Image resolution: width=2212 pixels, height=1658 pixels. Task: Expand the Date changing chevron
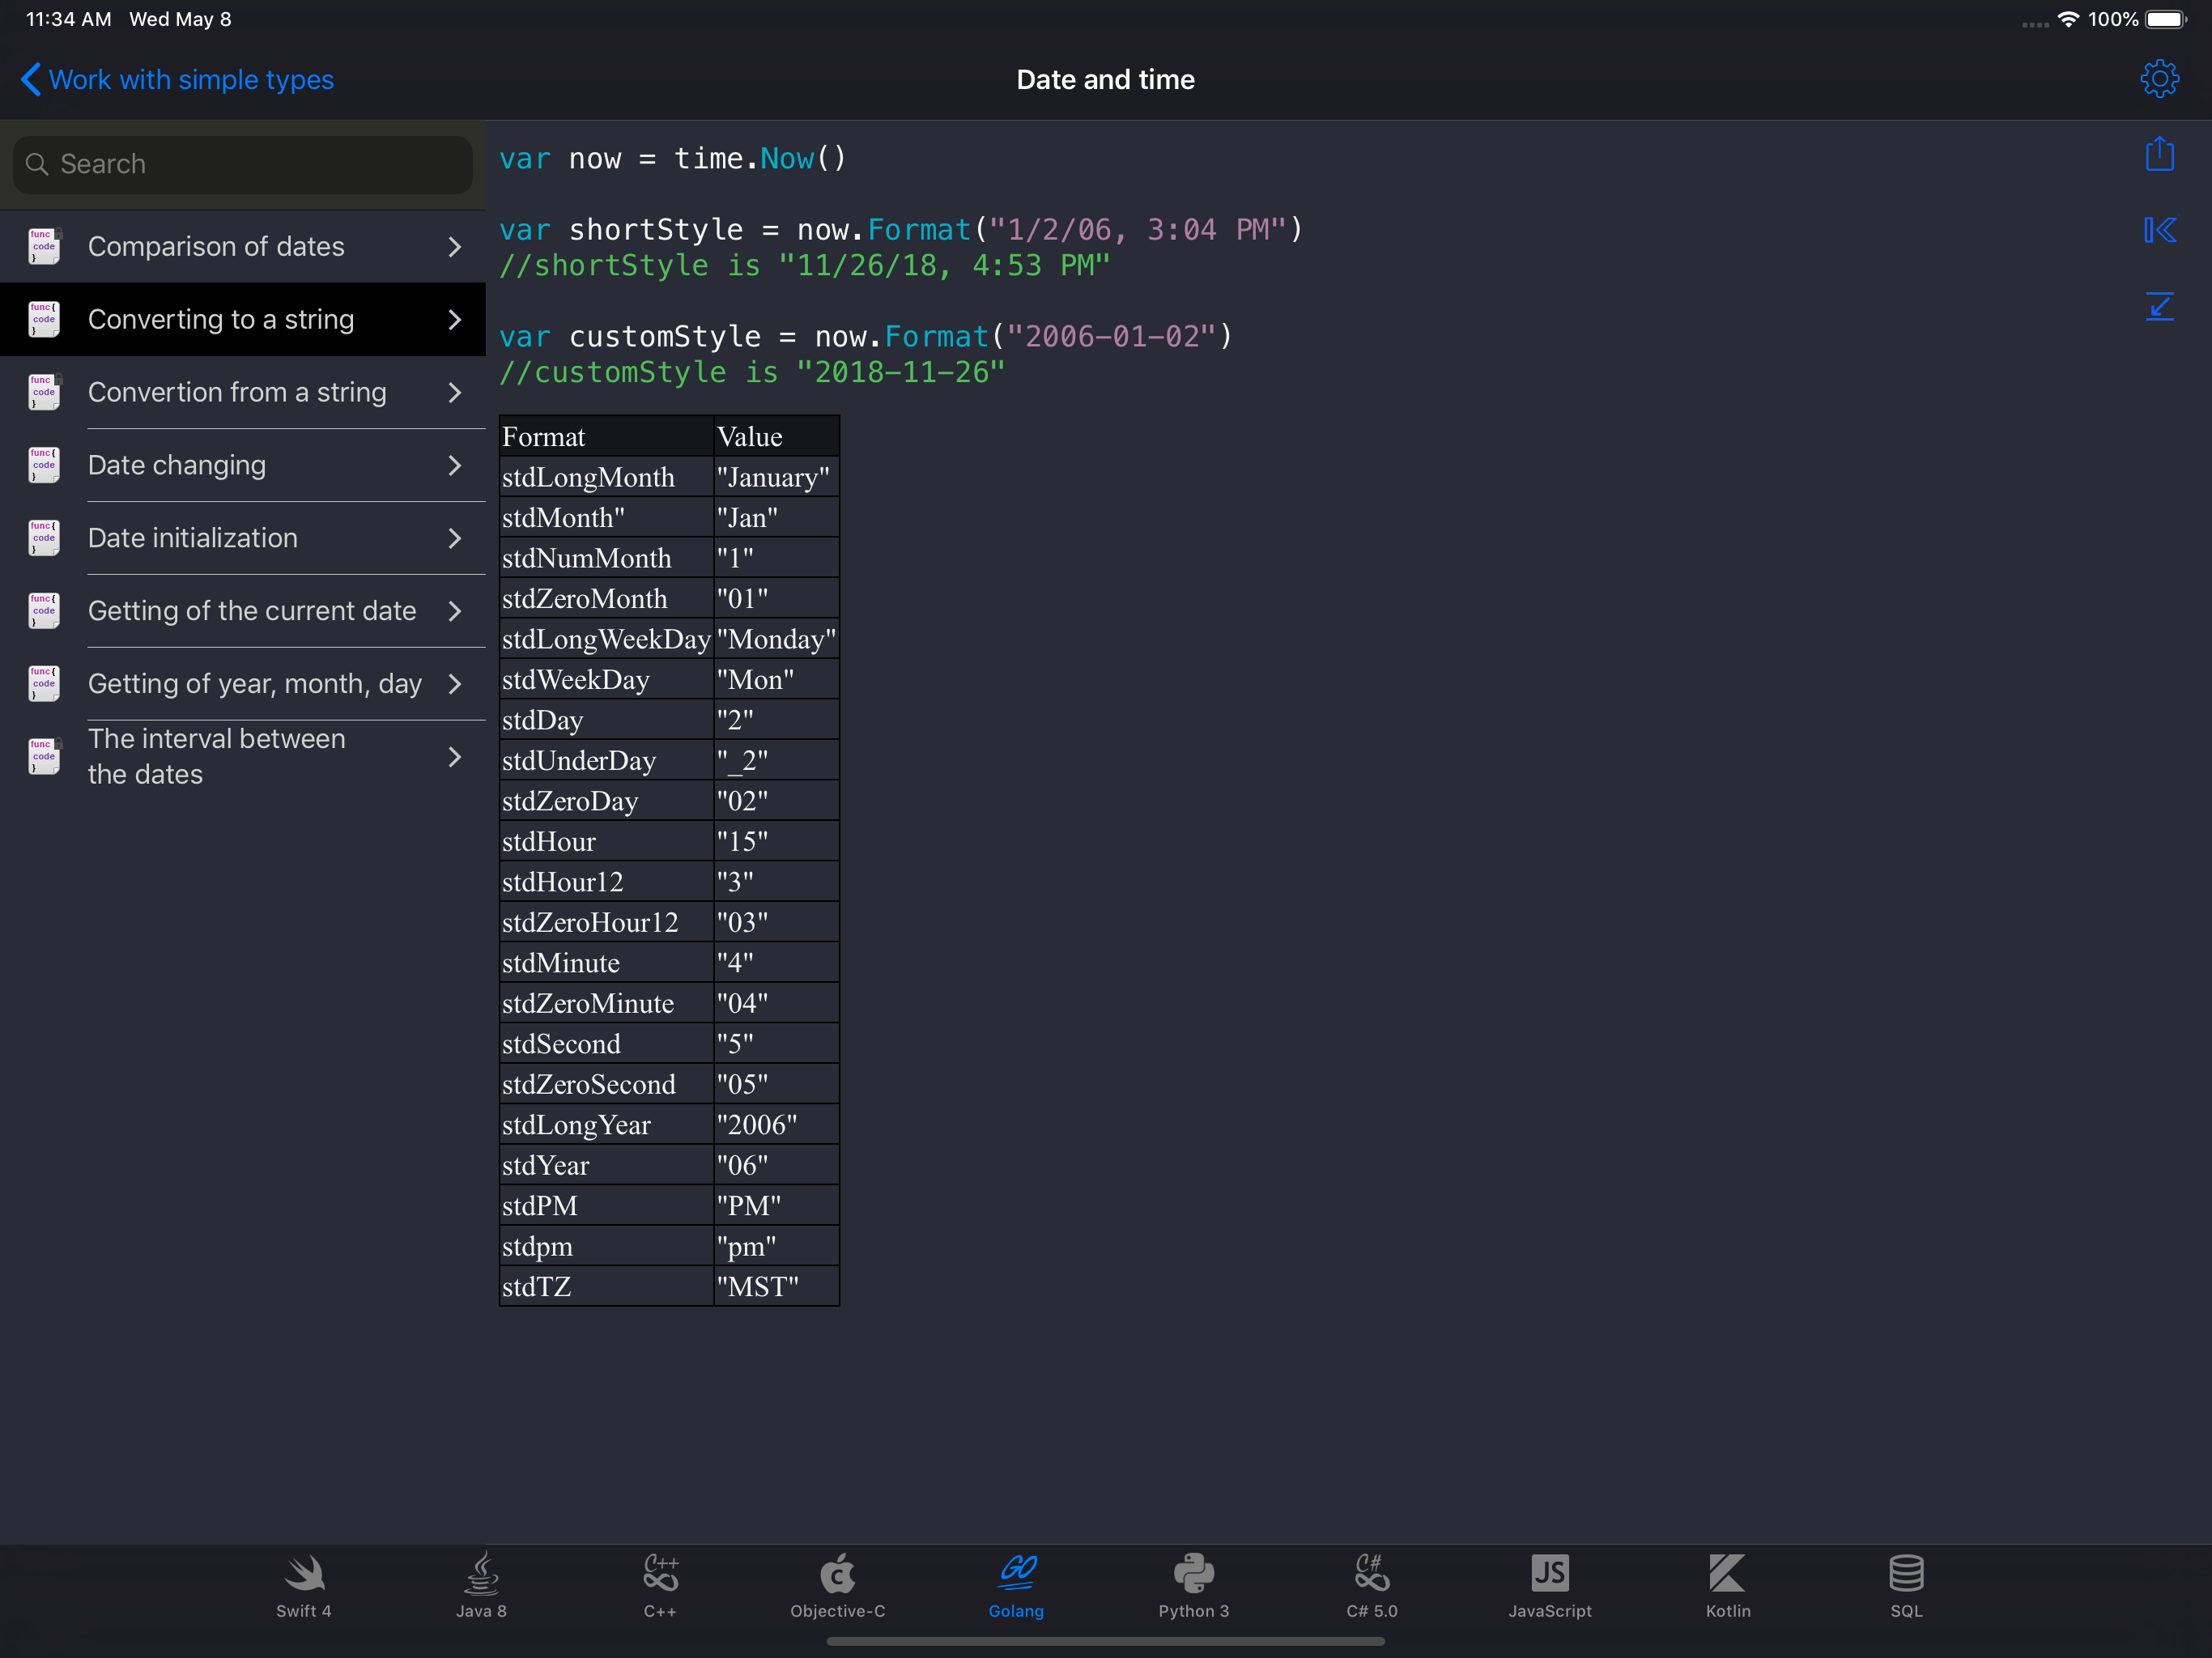(x=455, y=465)
